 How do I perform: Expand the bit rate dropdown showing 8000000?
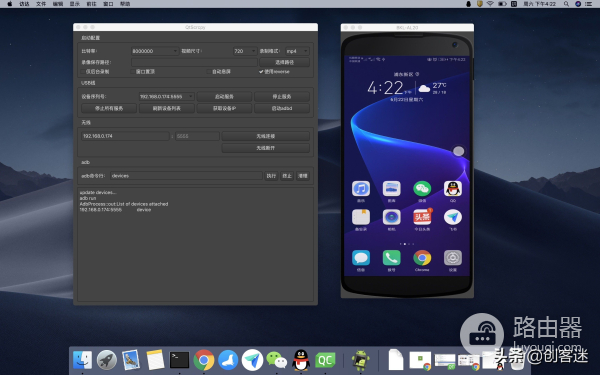coord(155,51)
